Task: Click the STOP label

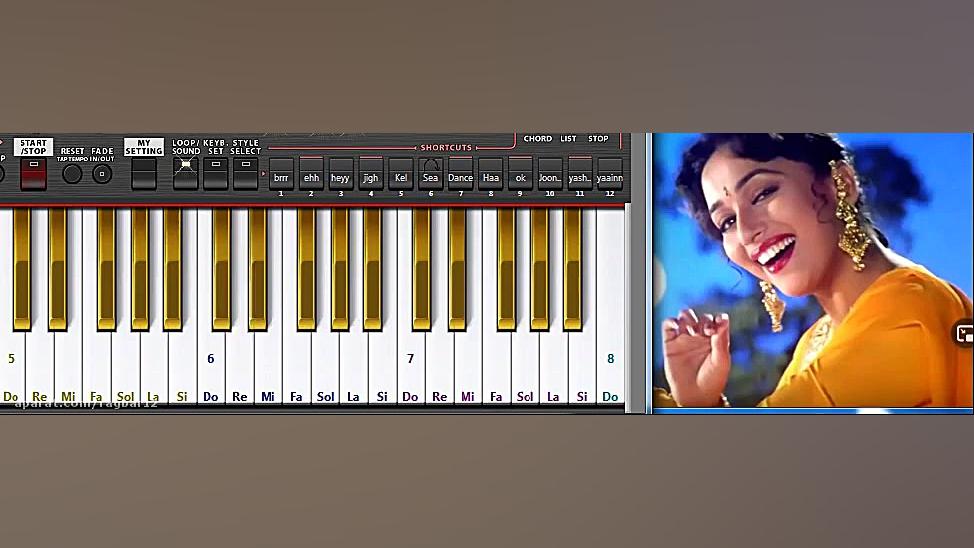Action: pos(598,139)
